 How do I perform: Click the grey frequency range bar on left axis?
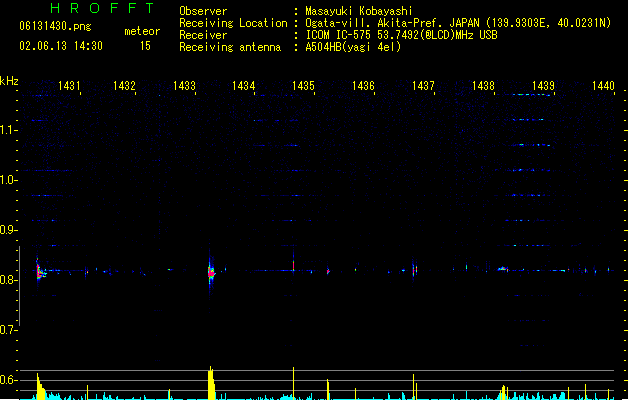(20, 286)
